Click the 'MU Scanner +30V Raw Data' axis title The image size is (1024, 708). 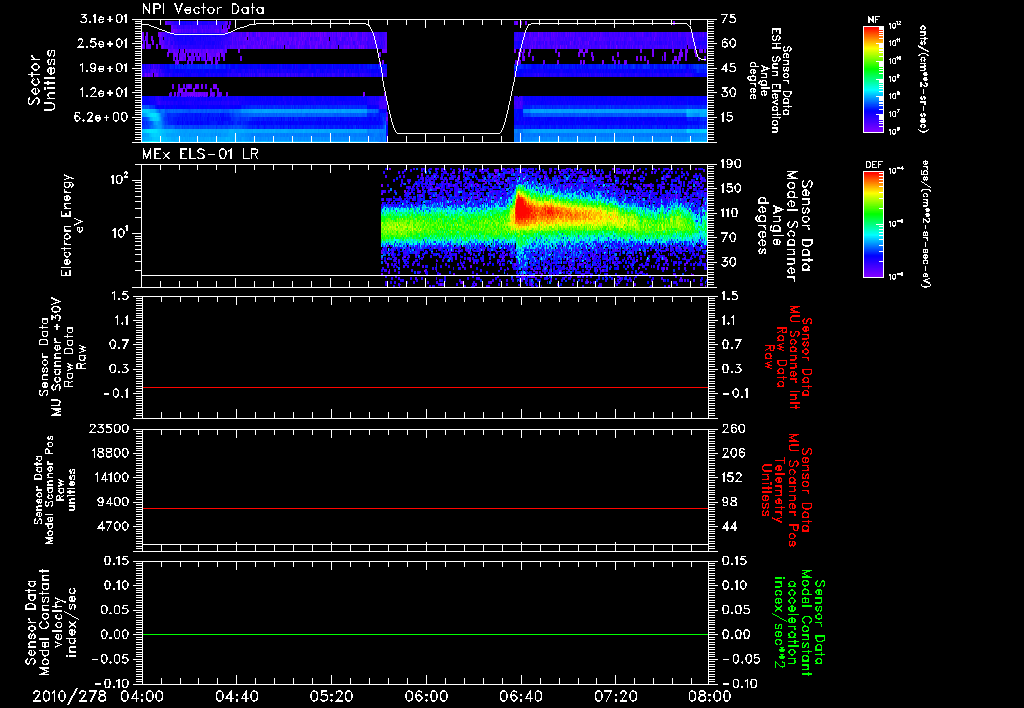(62, 358)
